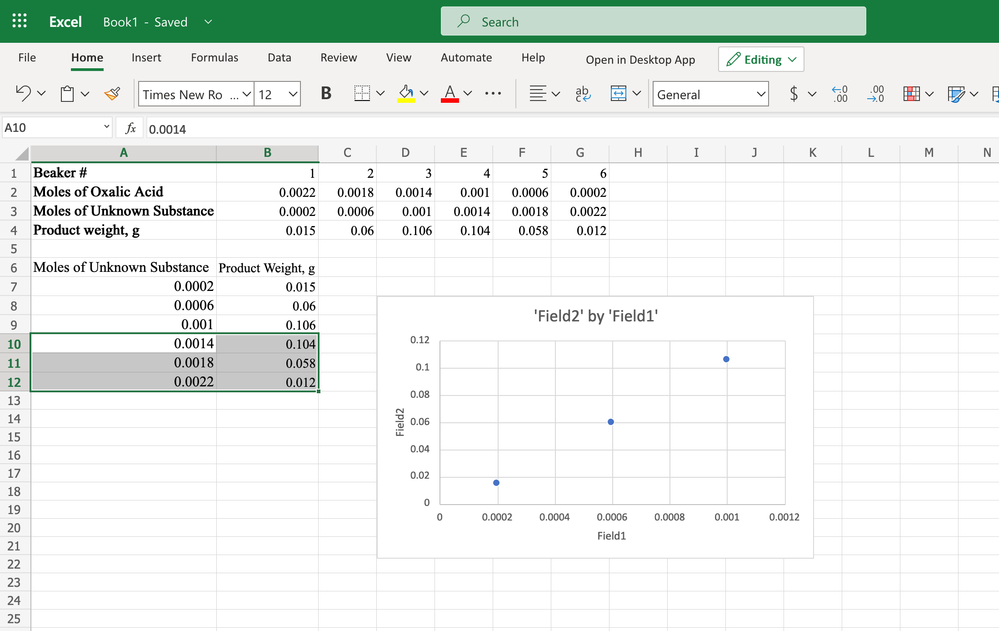Screen dimensions: 999x631
Task: Toggle Bold formatting
Action: [x=326, y=94]
